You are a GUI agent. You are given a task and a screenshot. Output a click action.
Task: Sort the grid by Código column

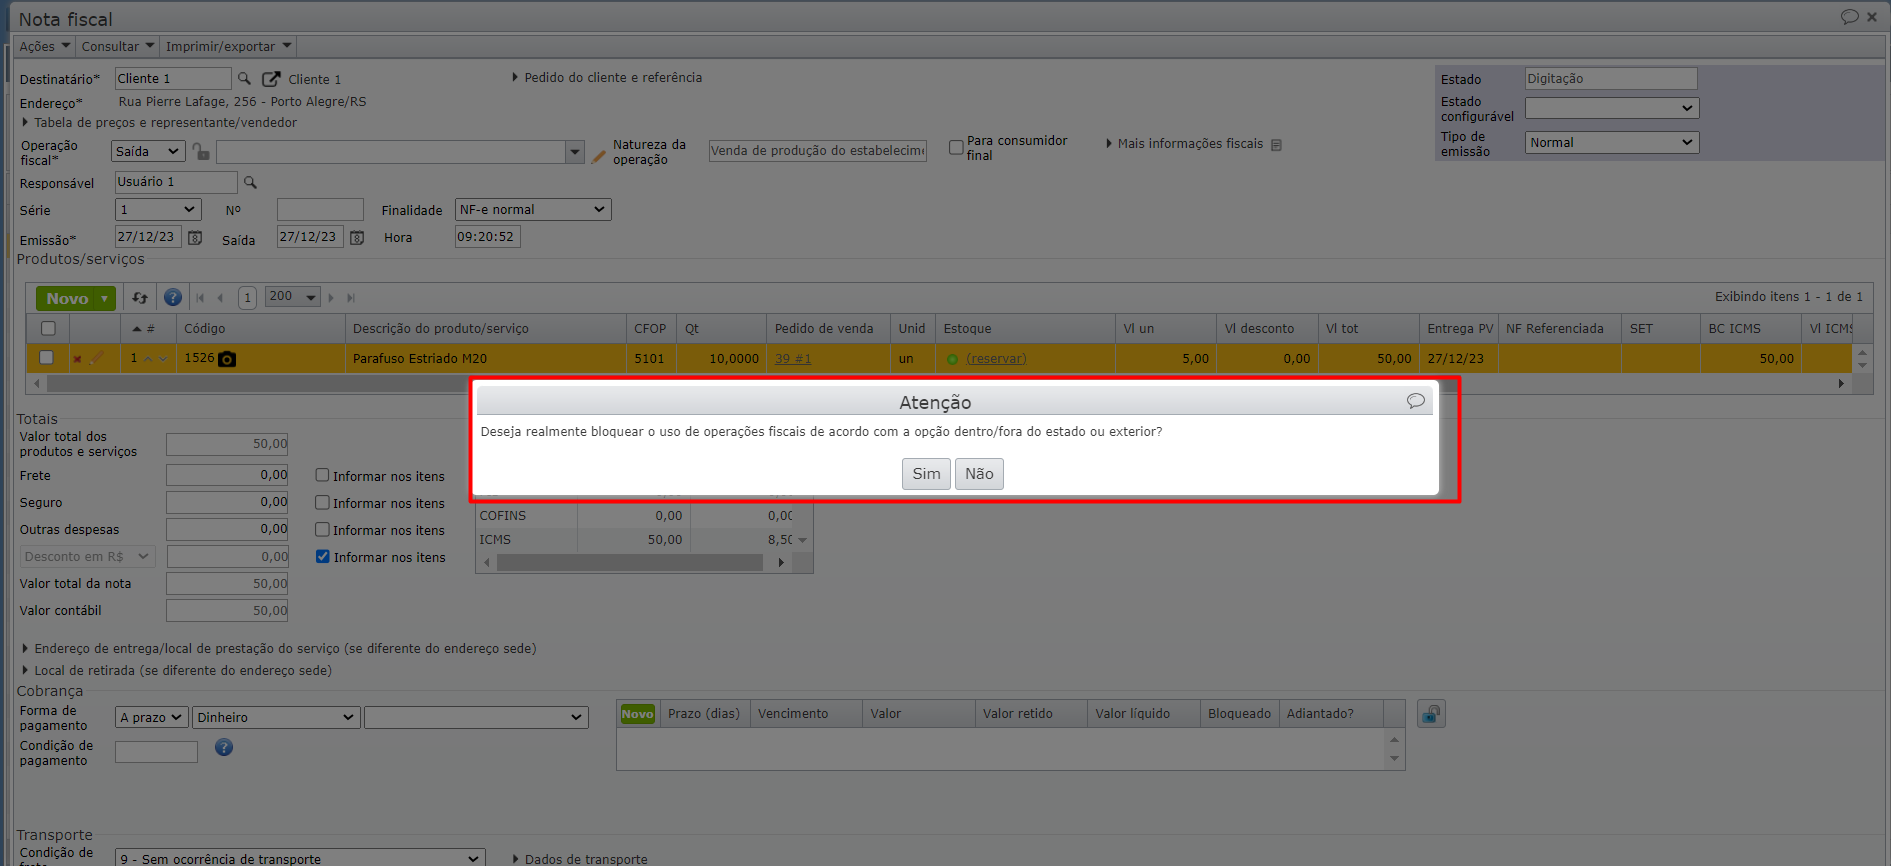pos(260,328)
